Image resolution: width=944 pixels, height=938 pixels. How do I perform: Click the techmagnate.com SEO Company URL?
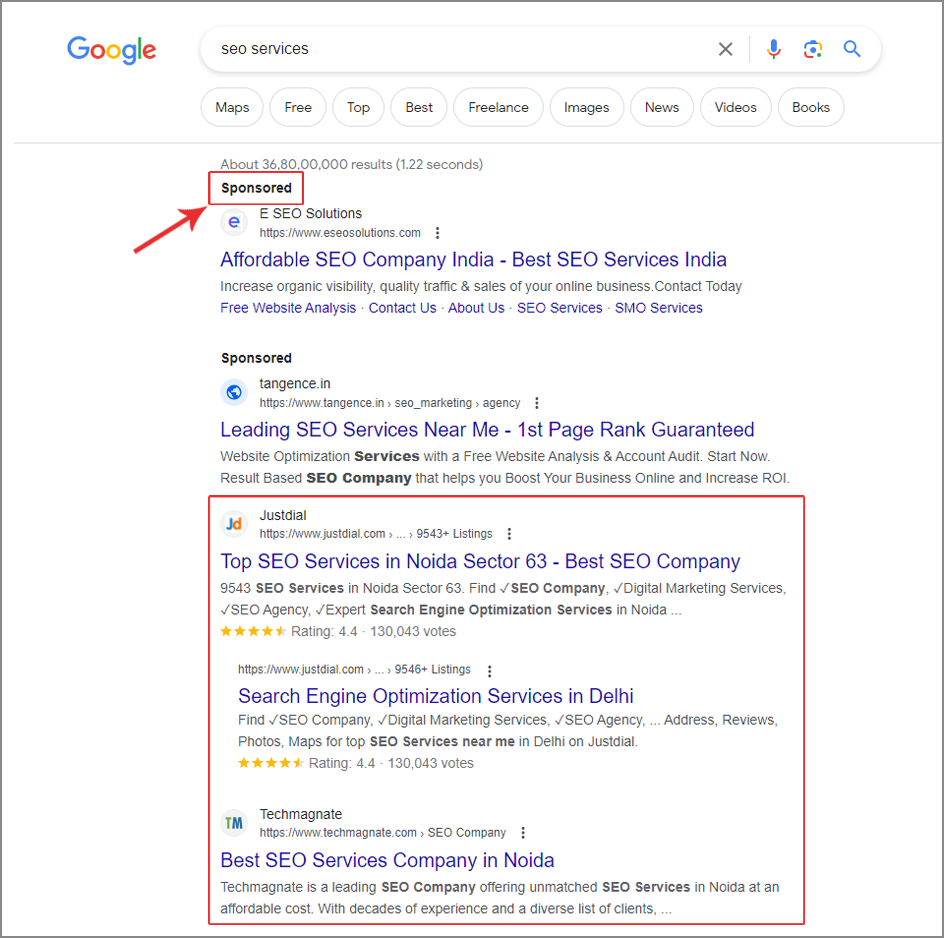click(383, 833)
